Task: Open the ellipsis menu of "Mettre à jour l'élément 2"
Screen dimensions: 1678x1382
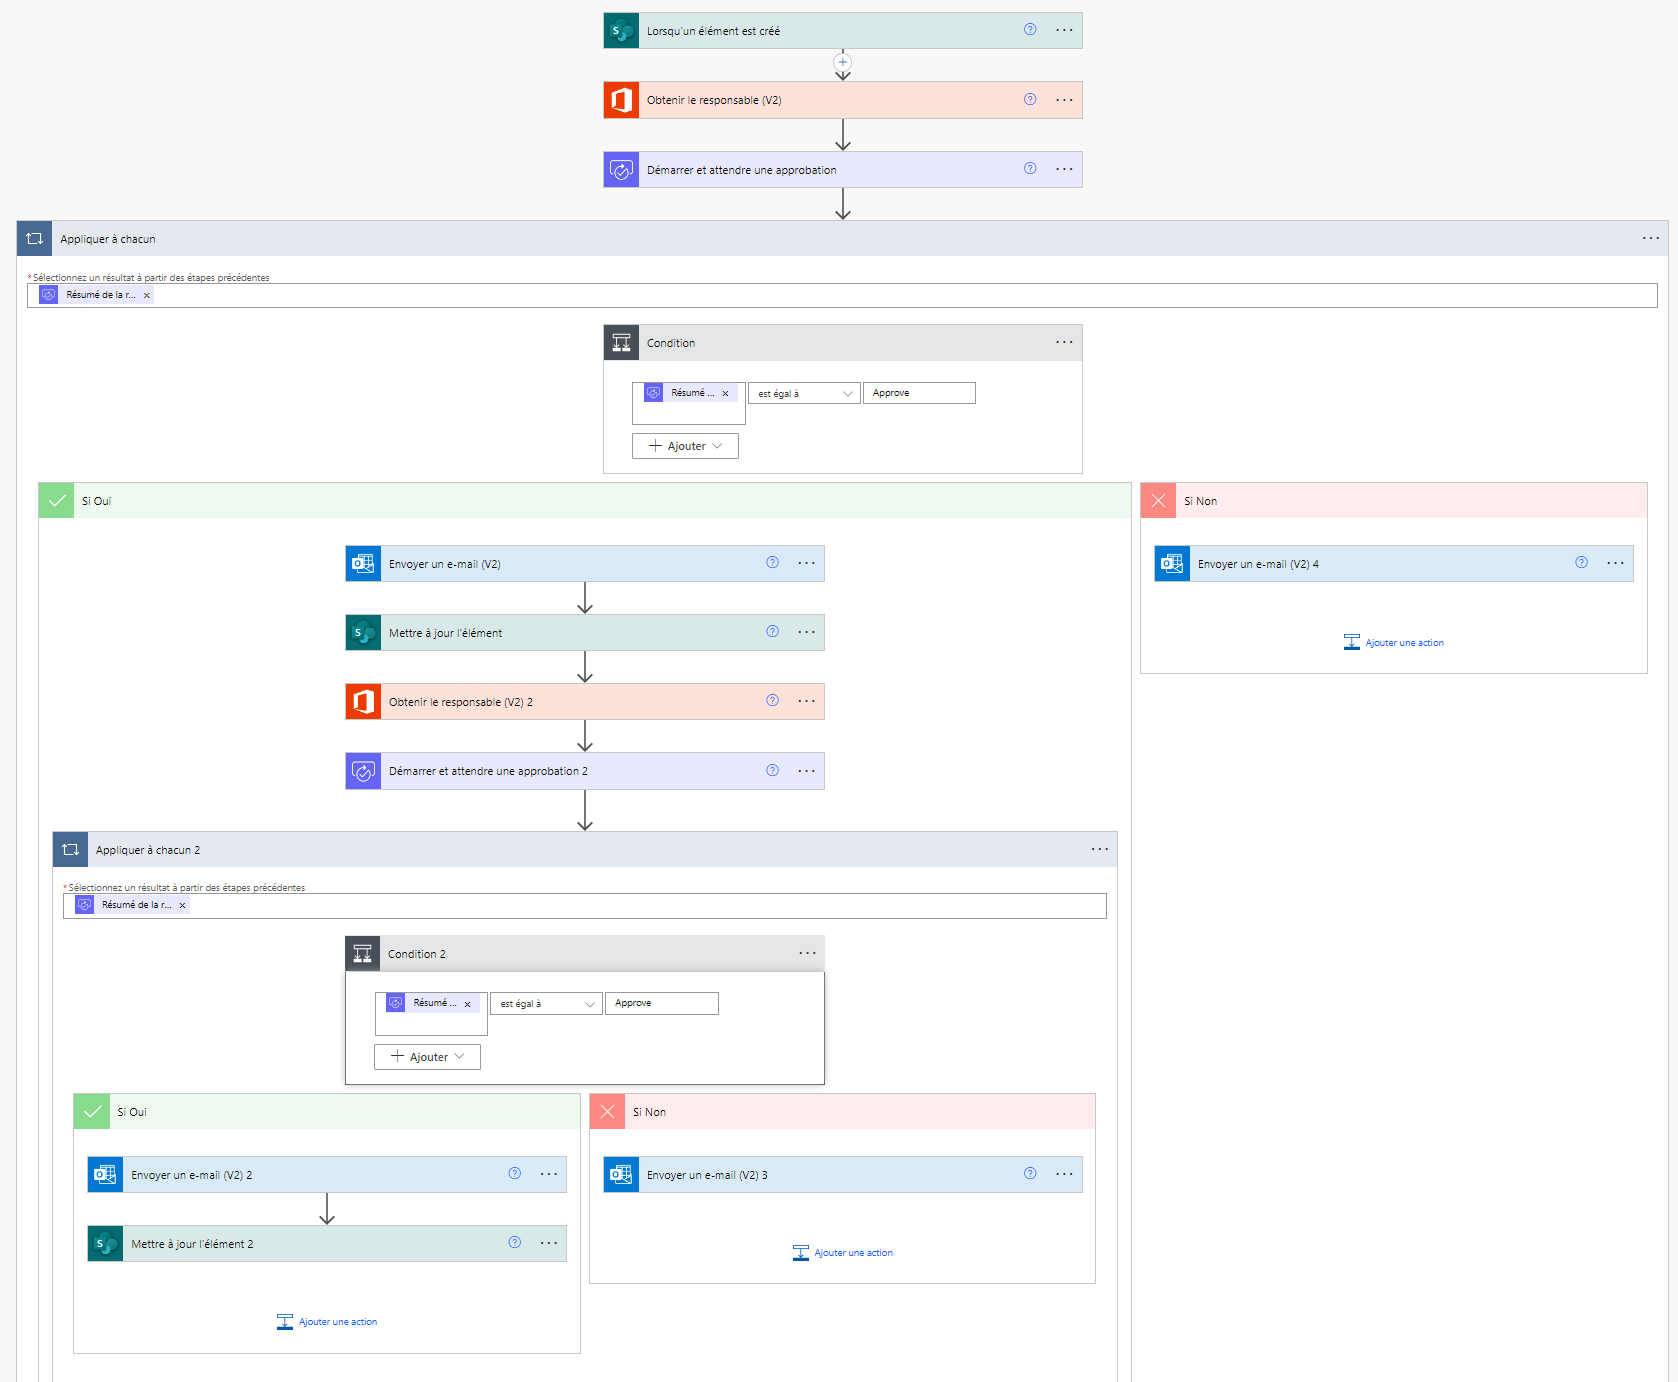Action: click(x=548, y=1243)
